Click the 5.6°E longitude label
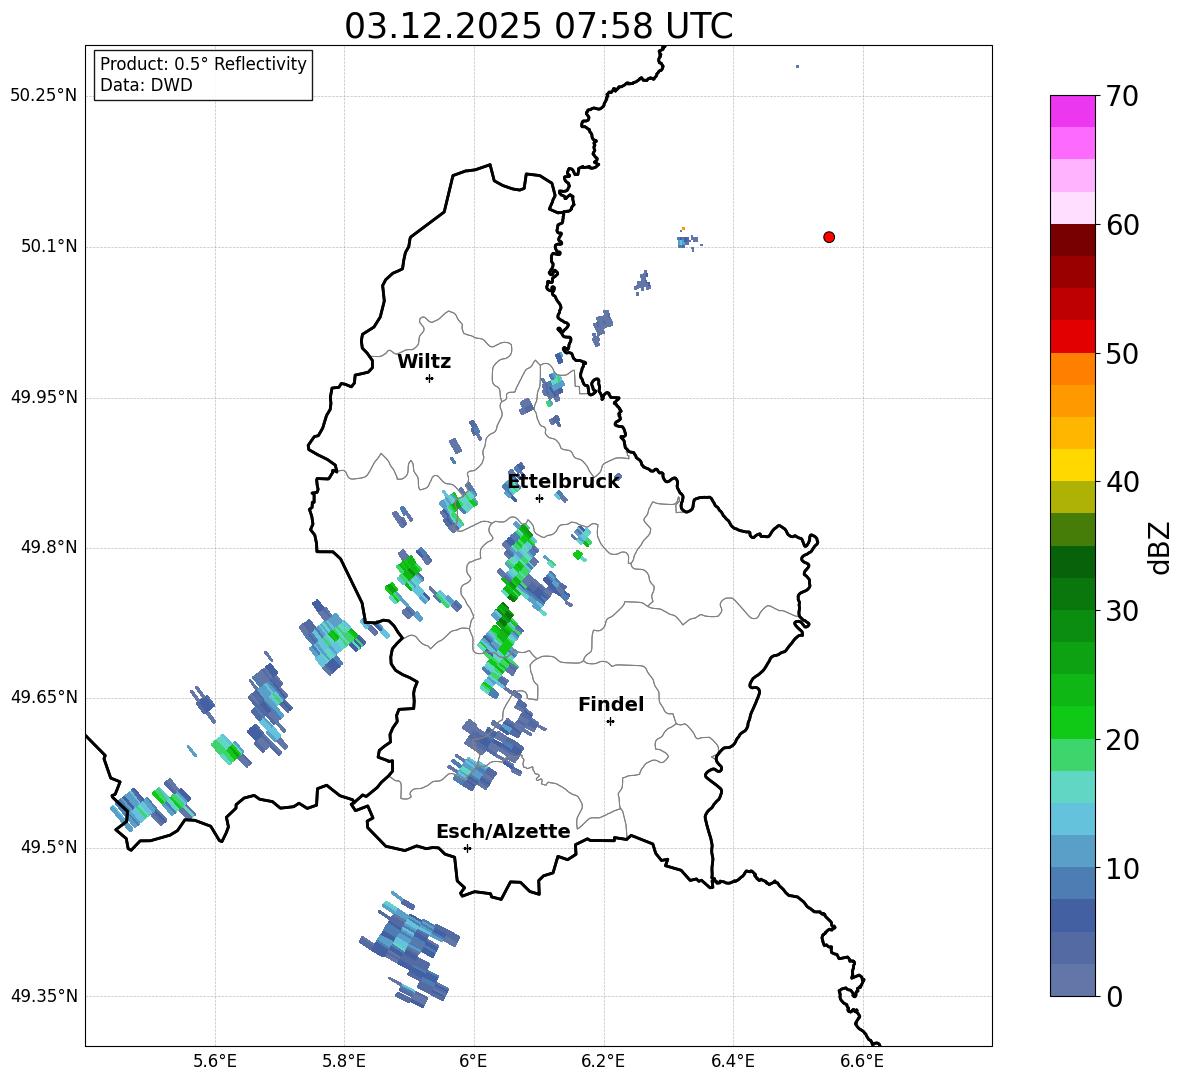 pos(215,1061)
